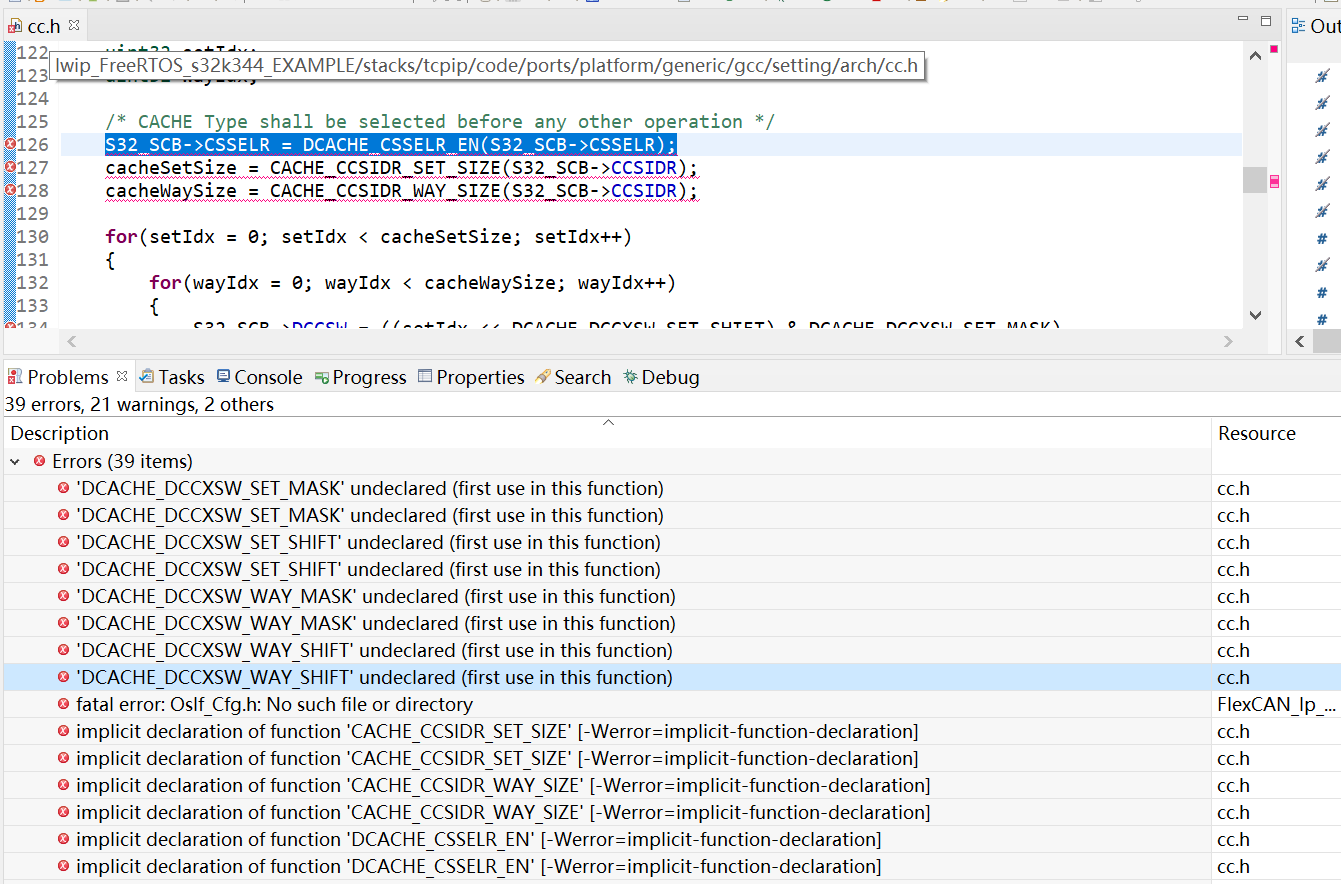The image size is (1341, 884).
Task: Click the Debug bug icon
Action: (x=630, y=377)
